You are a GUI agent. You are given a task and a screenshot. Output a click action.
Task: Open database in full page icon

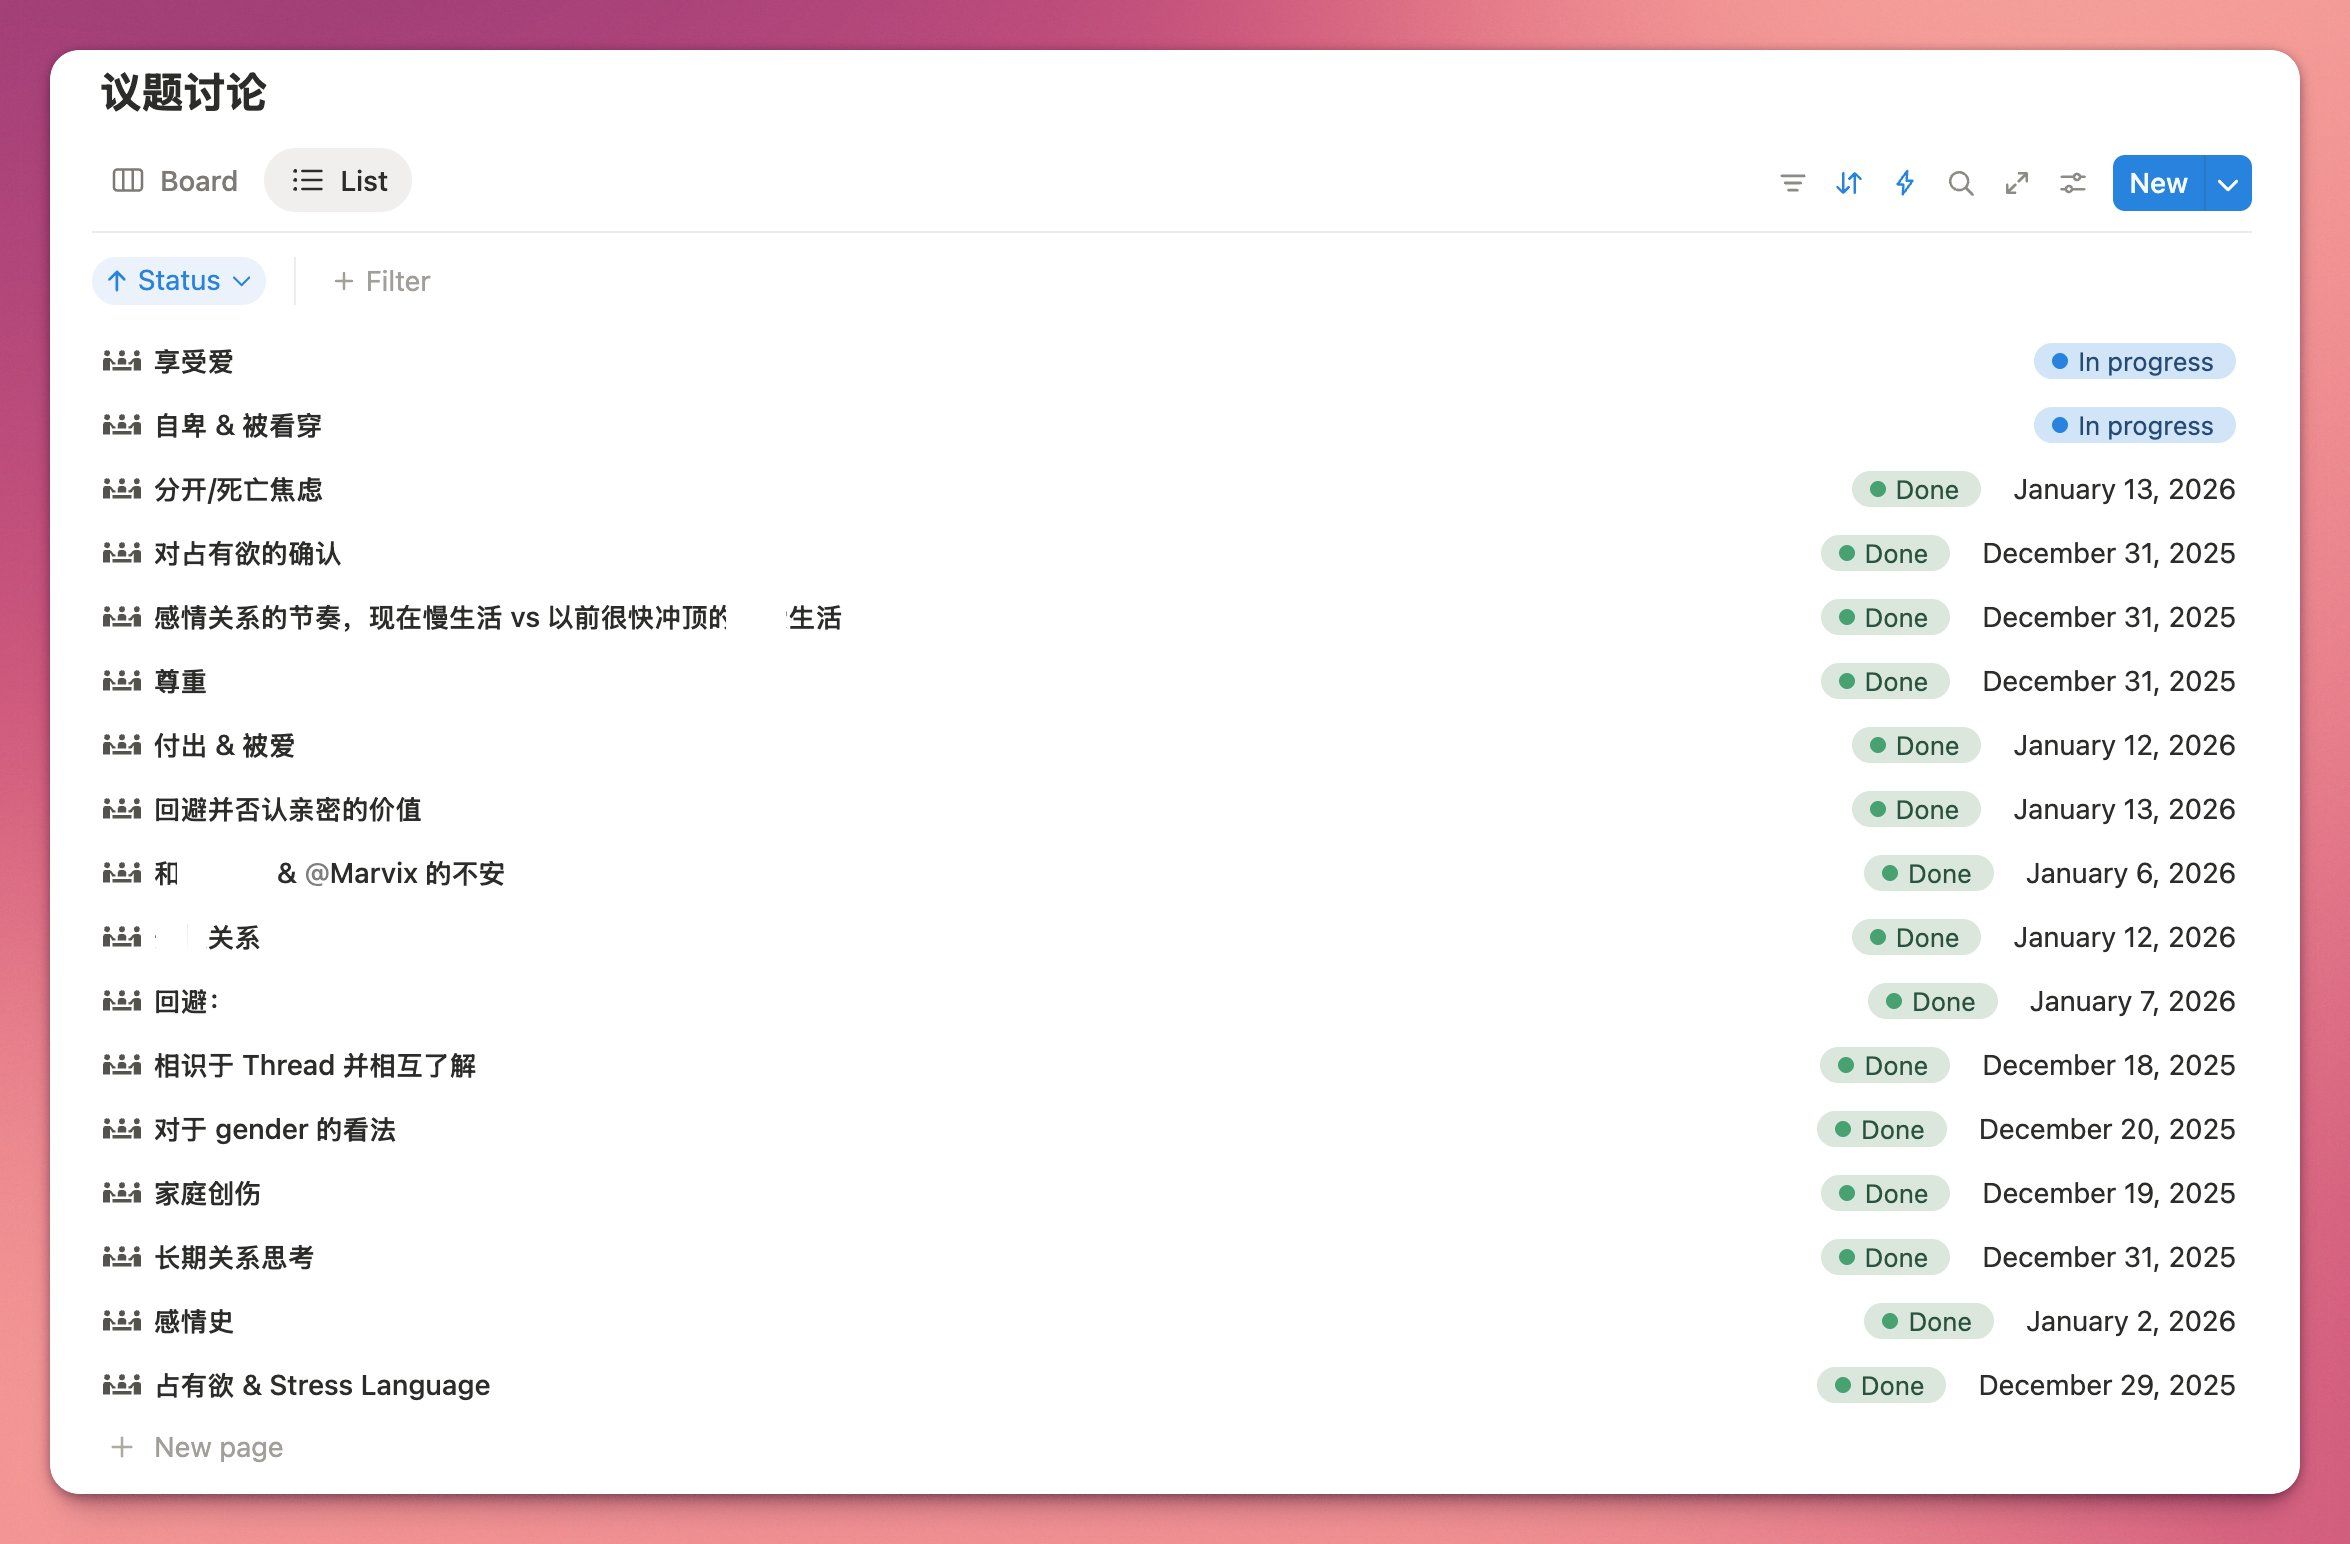[x=2016, y=183]
